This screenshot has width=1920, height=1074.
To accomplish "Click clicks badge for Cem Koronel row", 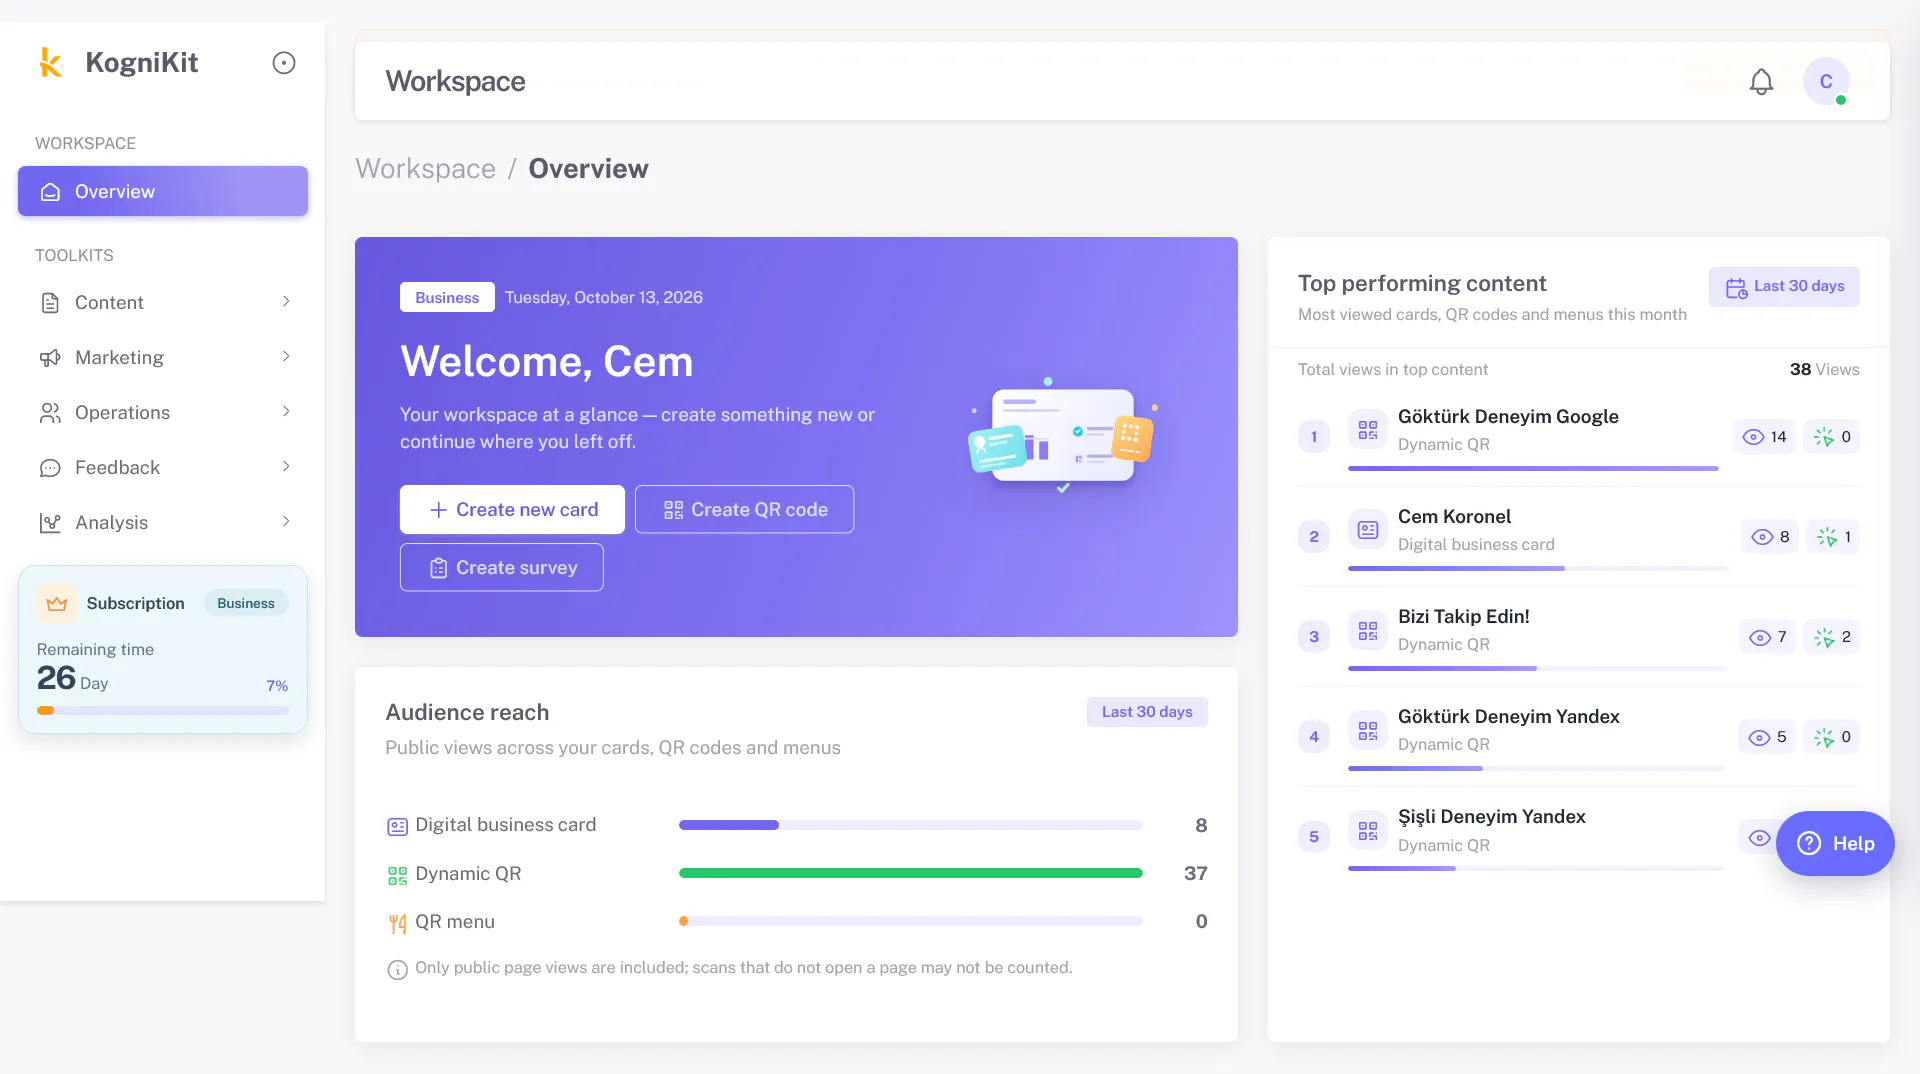I will point(1833,537).
